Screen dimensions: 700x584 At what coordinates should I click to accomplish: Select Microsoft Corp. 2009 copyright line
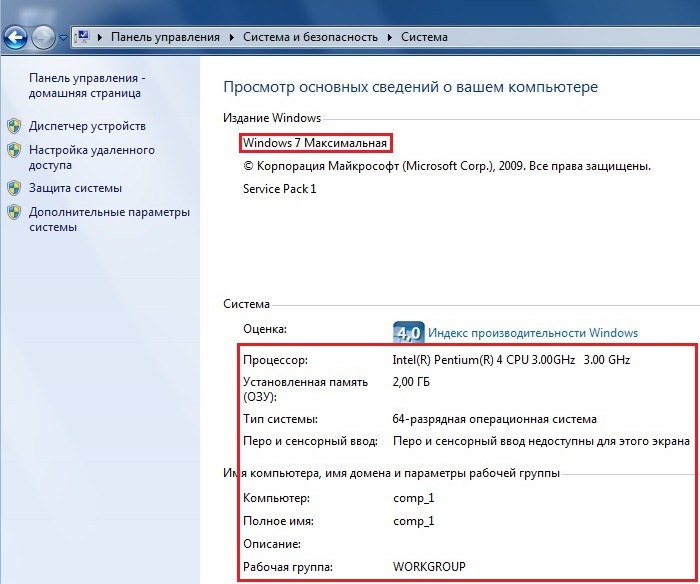pyautogui.click(x=447, y=166)
